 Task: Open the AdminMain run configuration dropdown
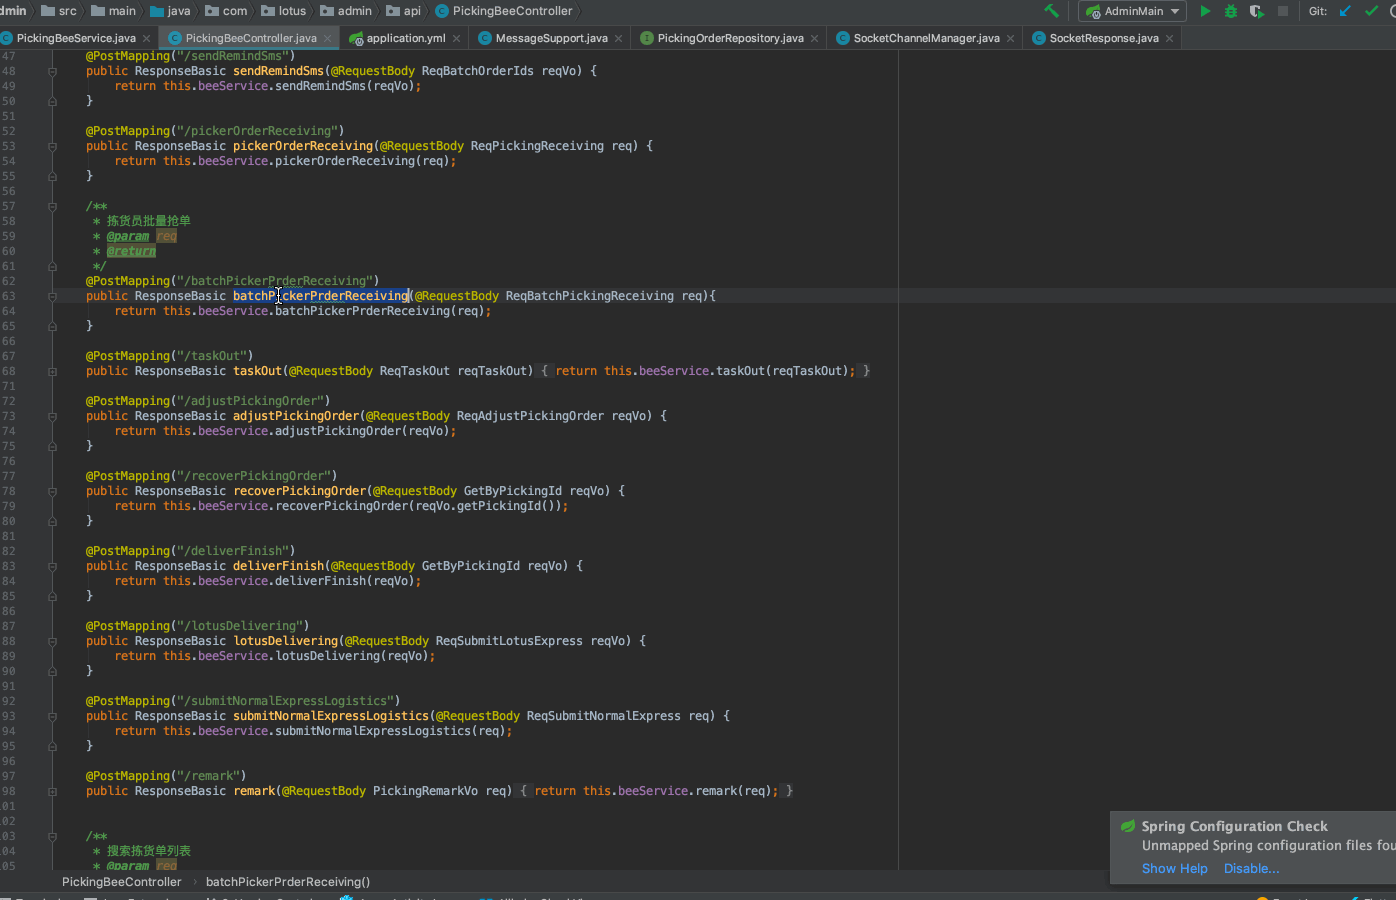tap(1133, 11)
